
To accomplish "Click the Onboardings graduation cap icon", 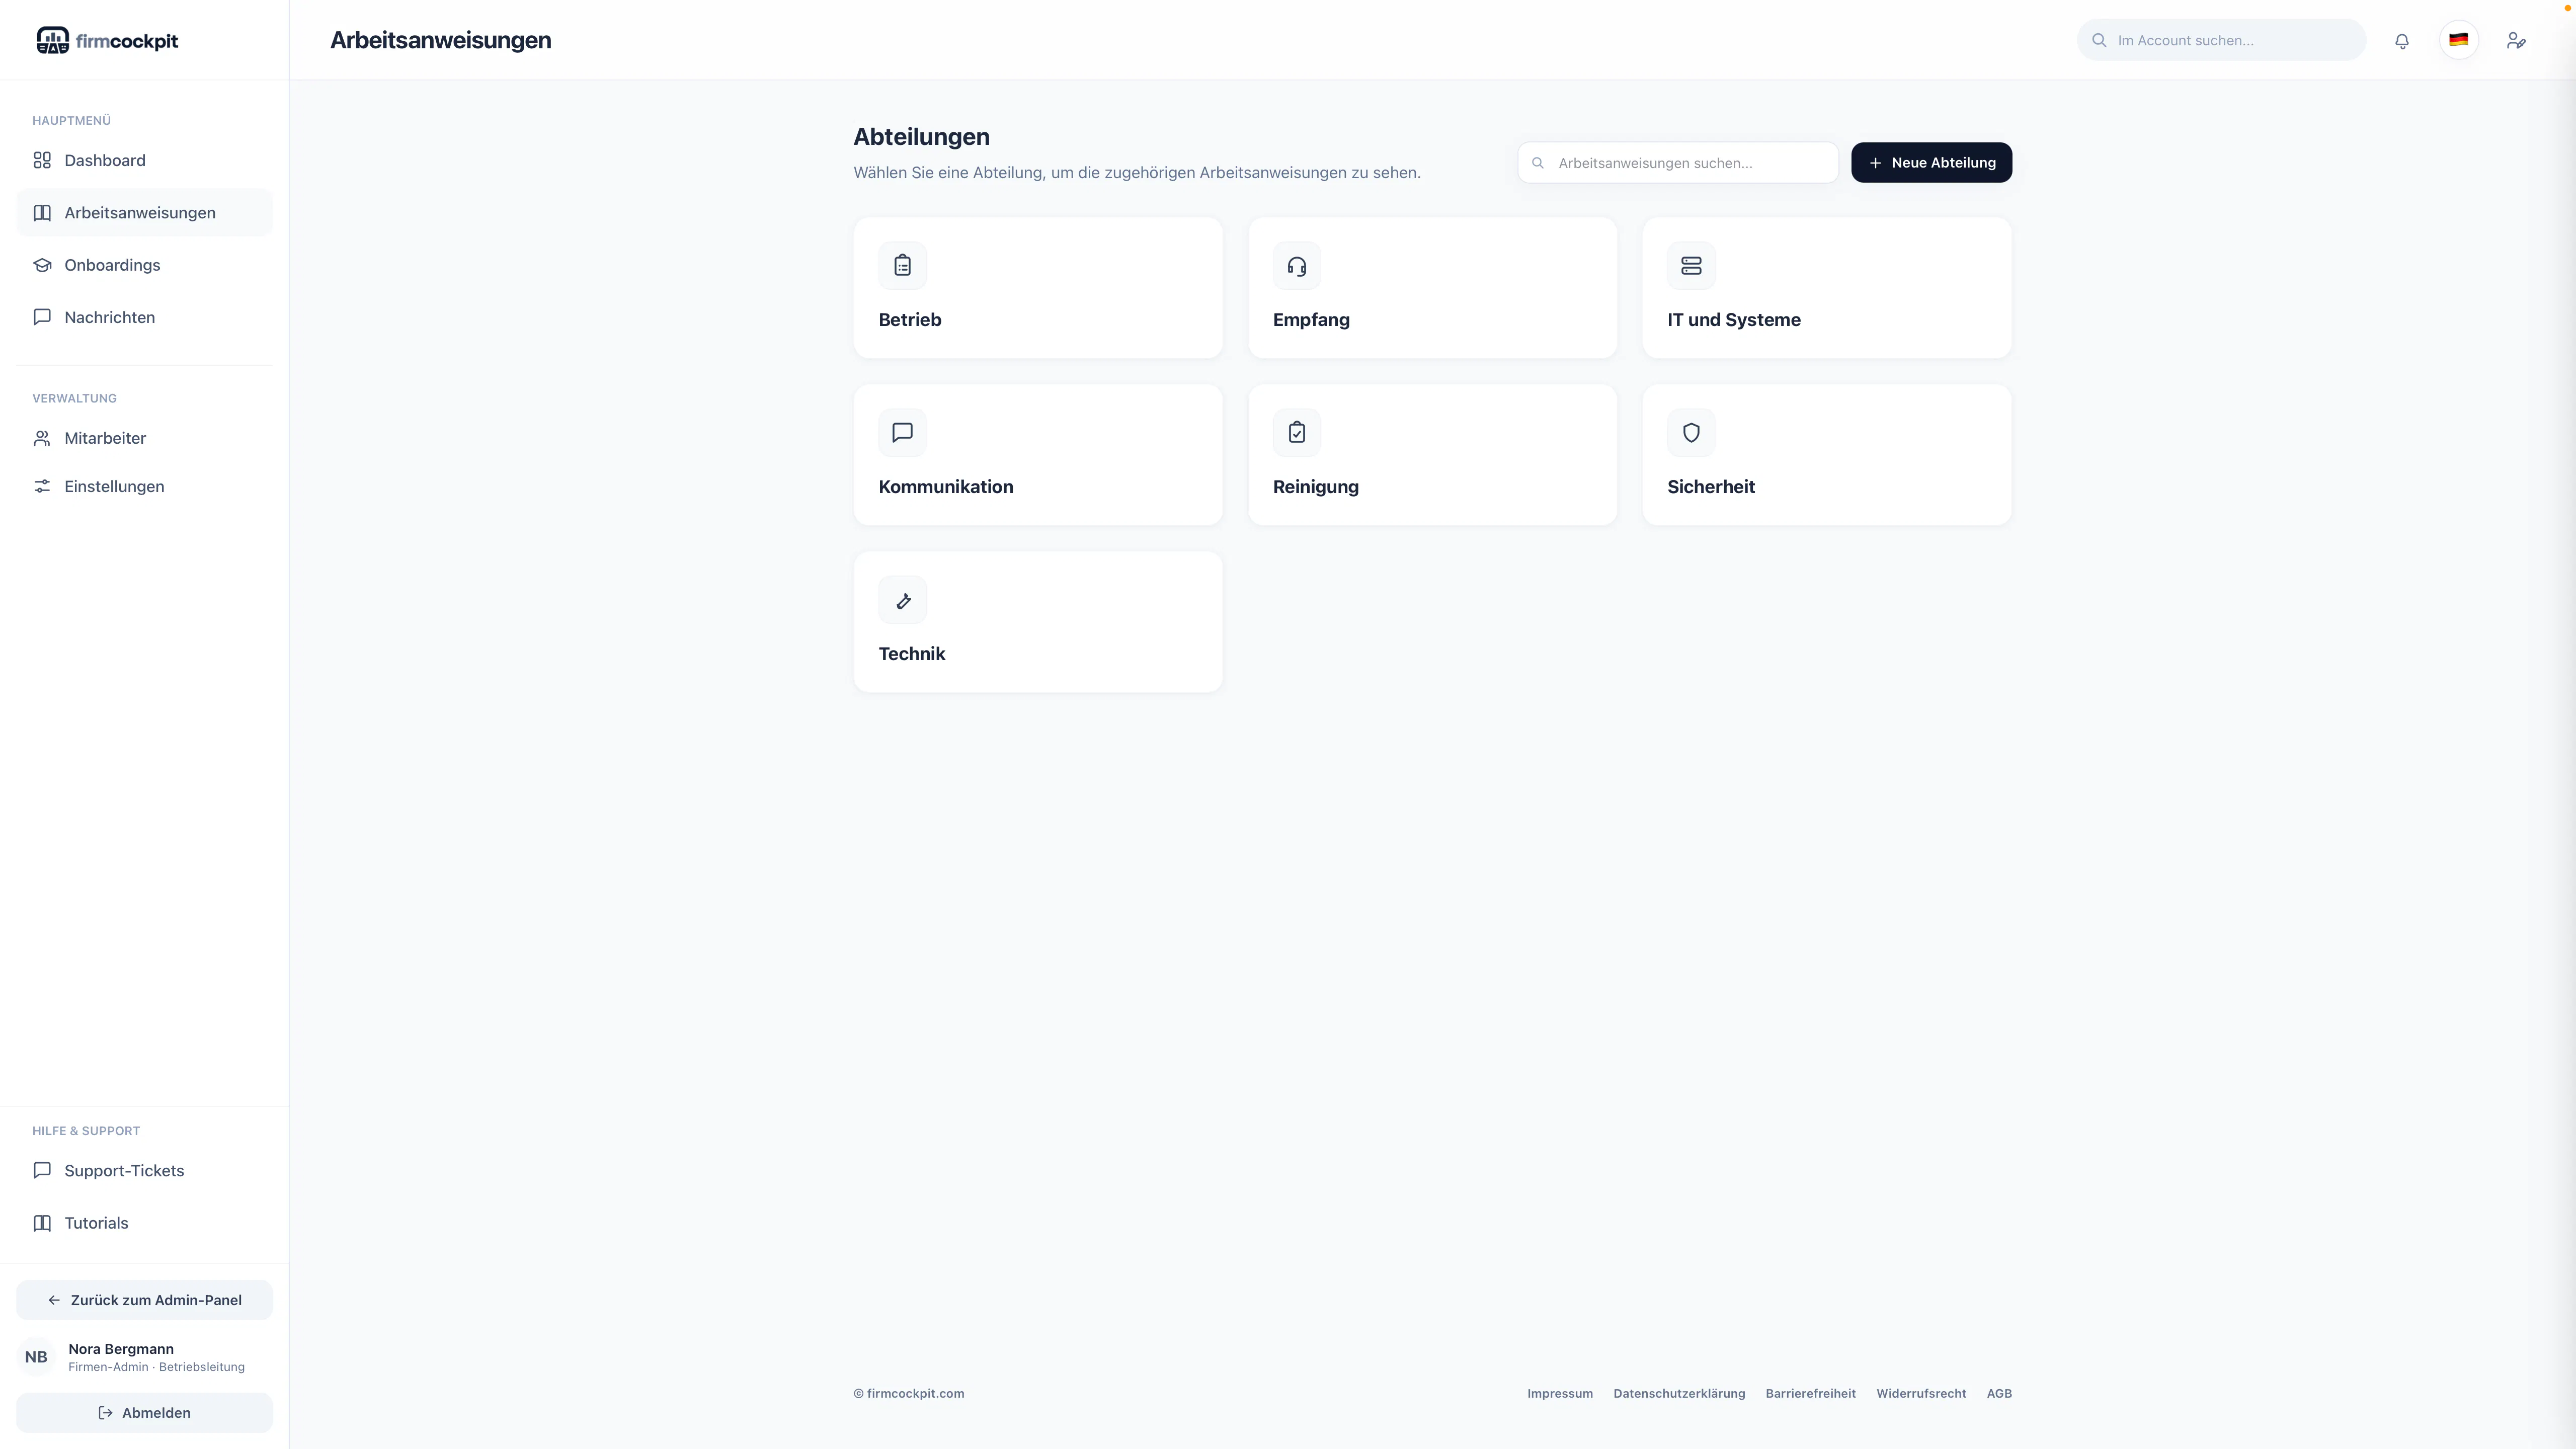I will tap(42, 265).
